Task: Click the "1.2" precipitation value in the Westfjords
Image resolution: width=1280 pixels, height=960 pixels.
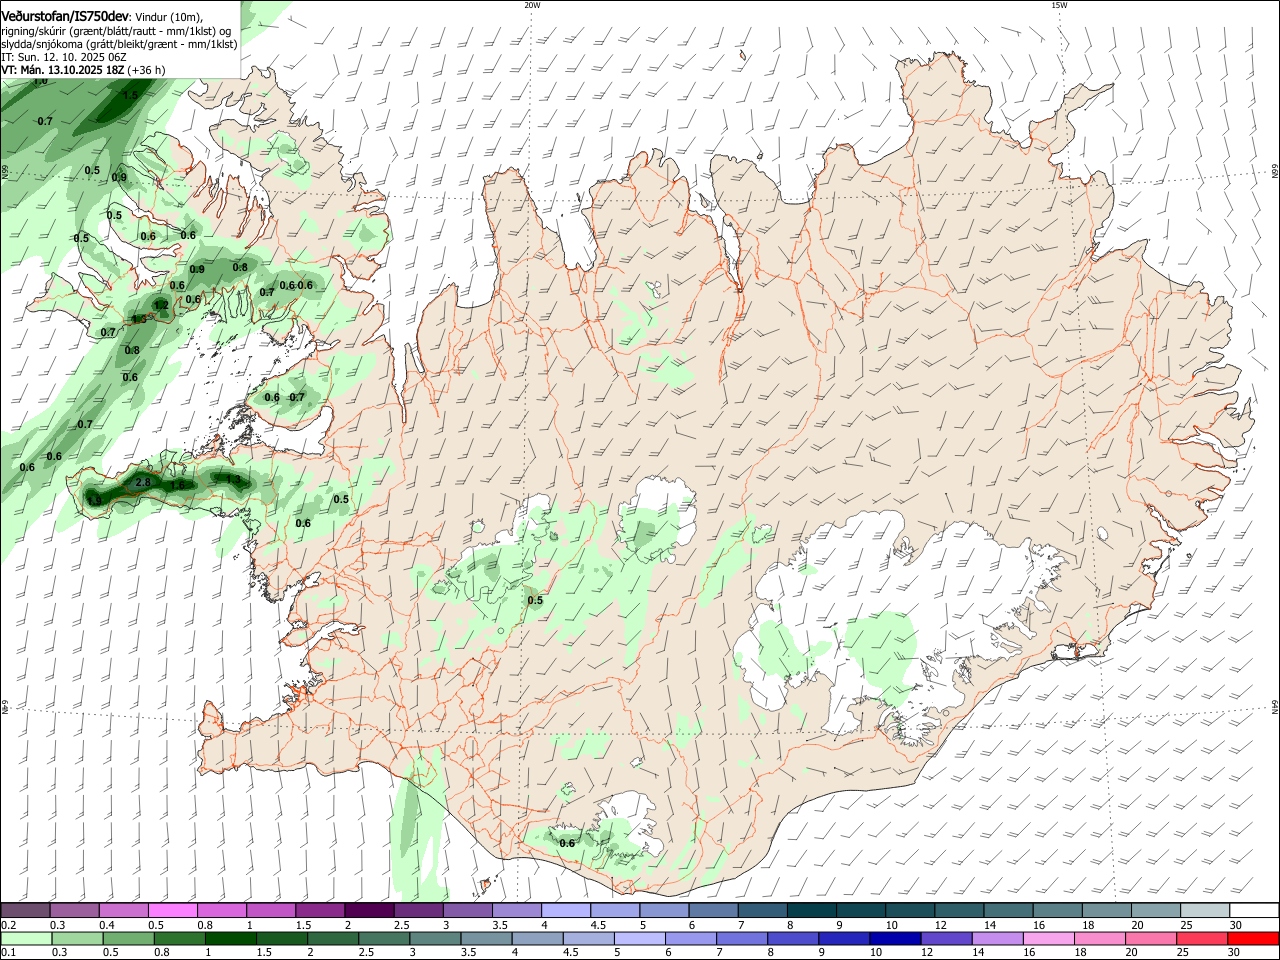Action: click(x=161, y=305)
